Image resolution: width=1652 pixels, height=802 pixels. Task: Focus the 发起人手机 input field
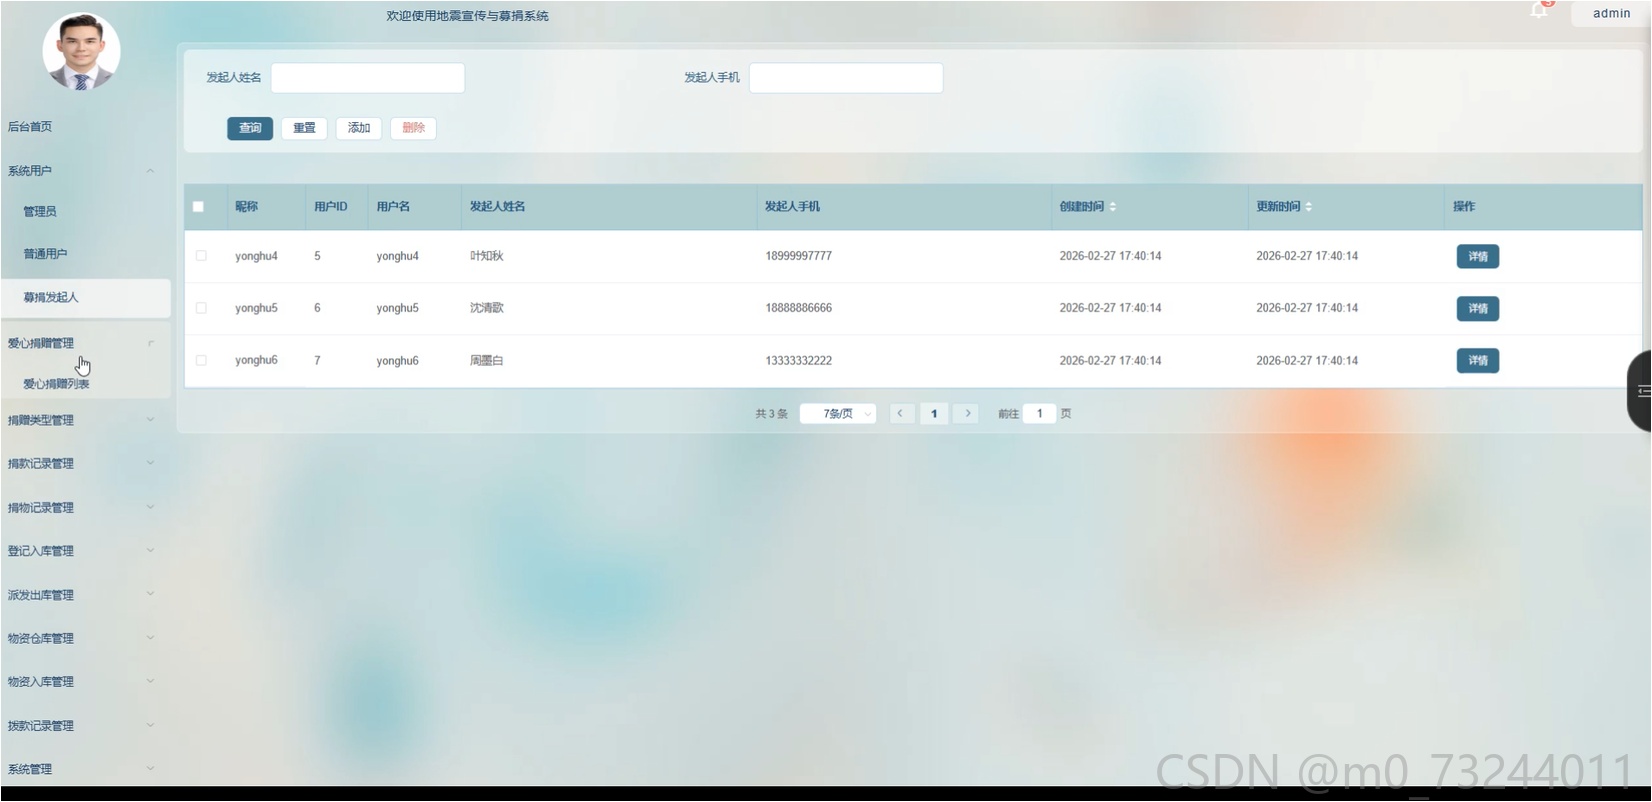(x=846, y=78)
